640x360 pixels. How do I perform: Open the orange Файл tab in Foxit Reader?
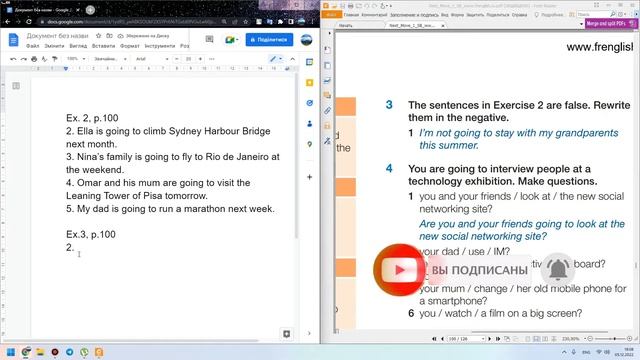pos(331,15)
